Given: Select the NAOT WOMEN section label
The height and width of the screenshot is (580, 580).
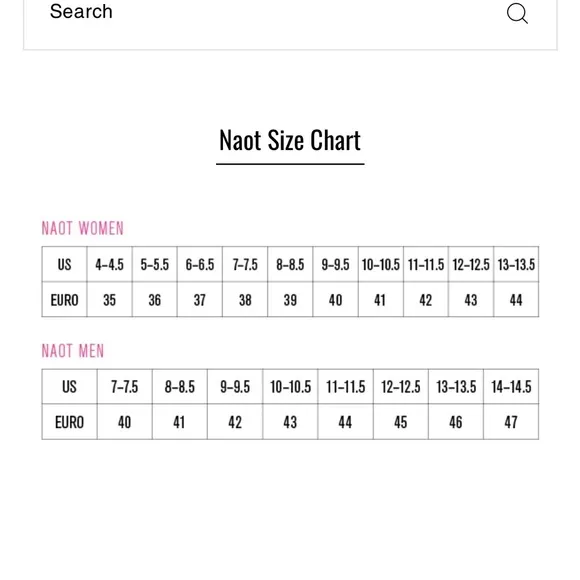Looking at the screenshot, I should (82, 228).
